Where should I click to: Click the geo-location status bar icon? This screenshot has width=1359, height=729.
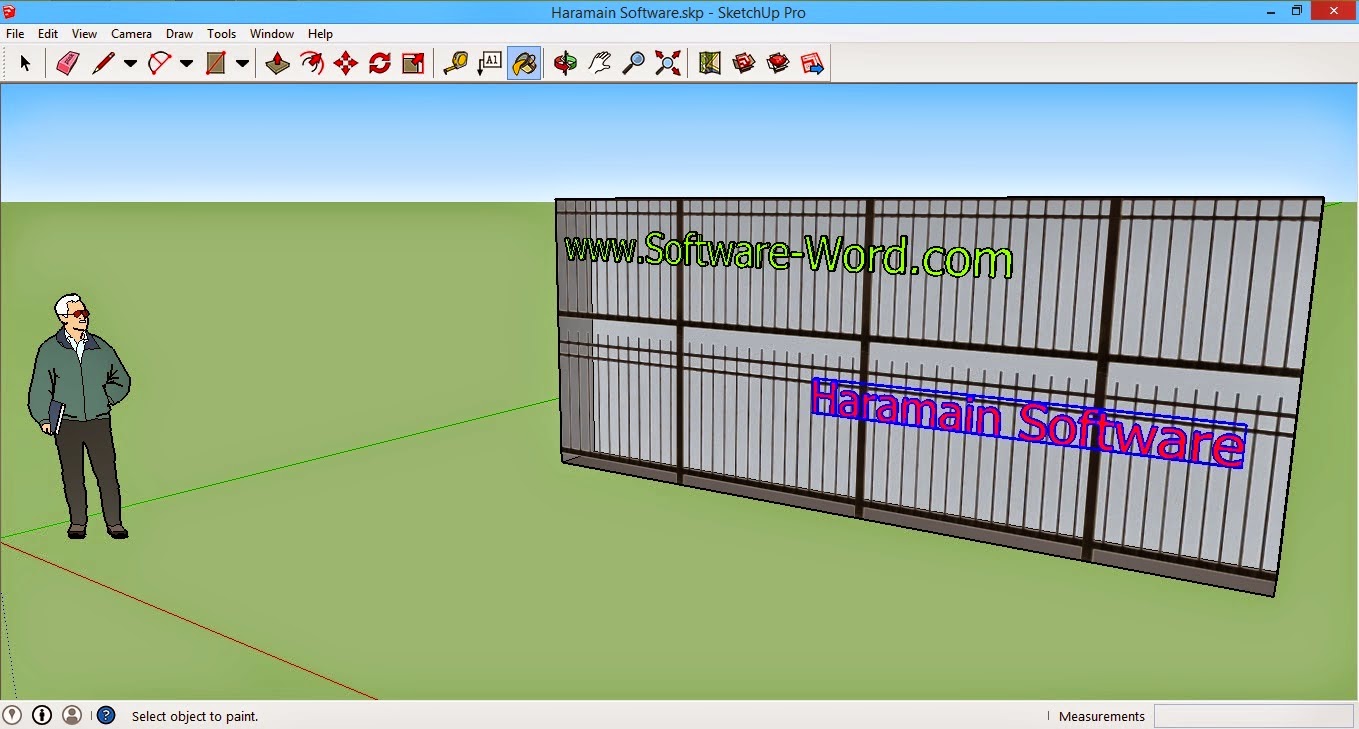coord(12,715)
